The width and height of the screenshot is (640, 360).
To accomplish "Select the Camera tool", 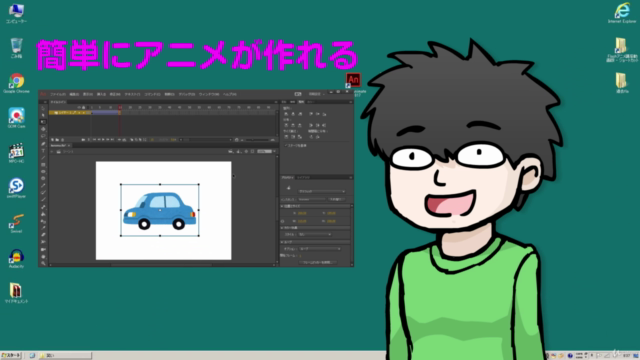I will click(x=43, y=249).
